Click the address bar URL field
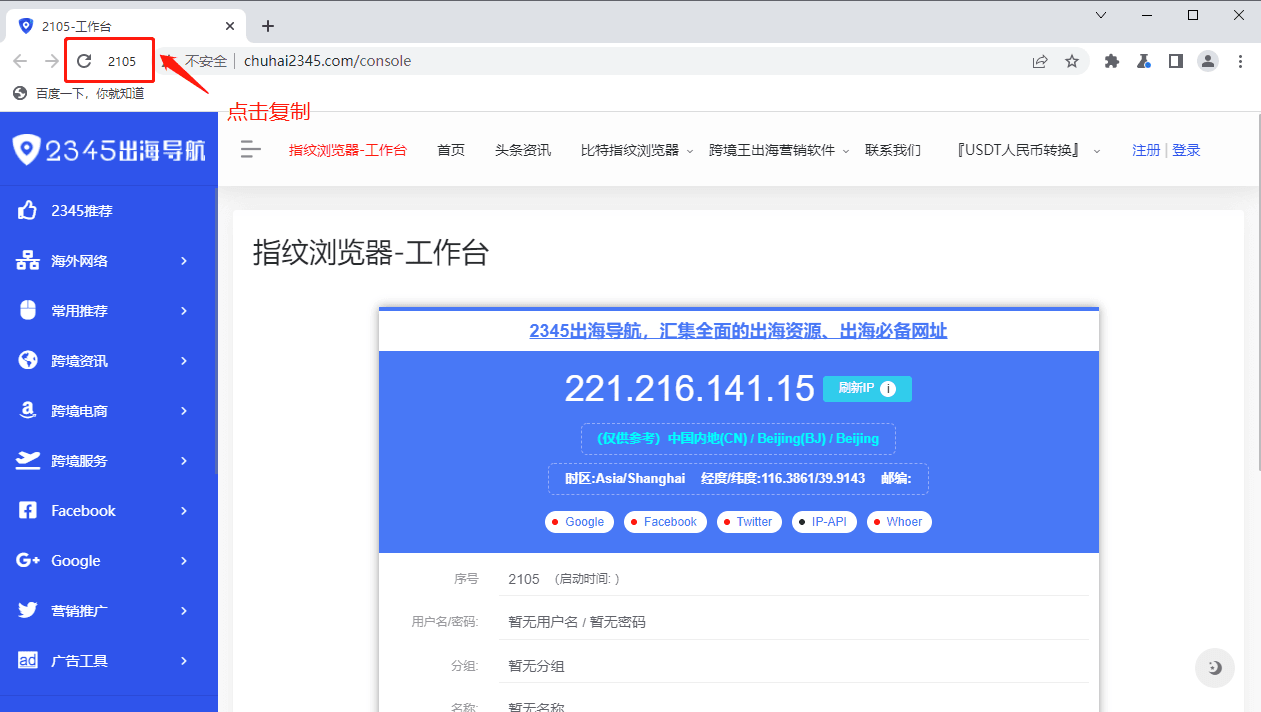 (x=600, y=61)
